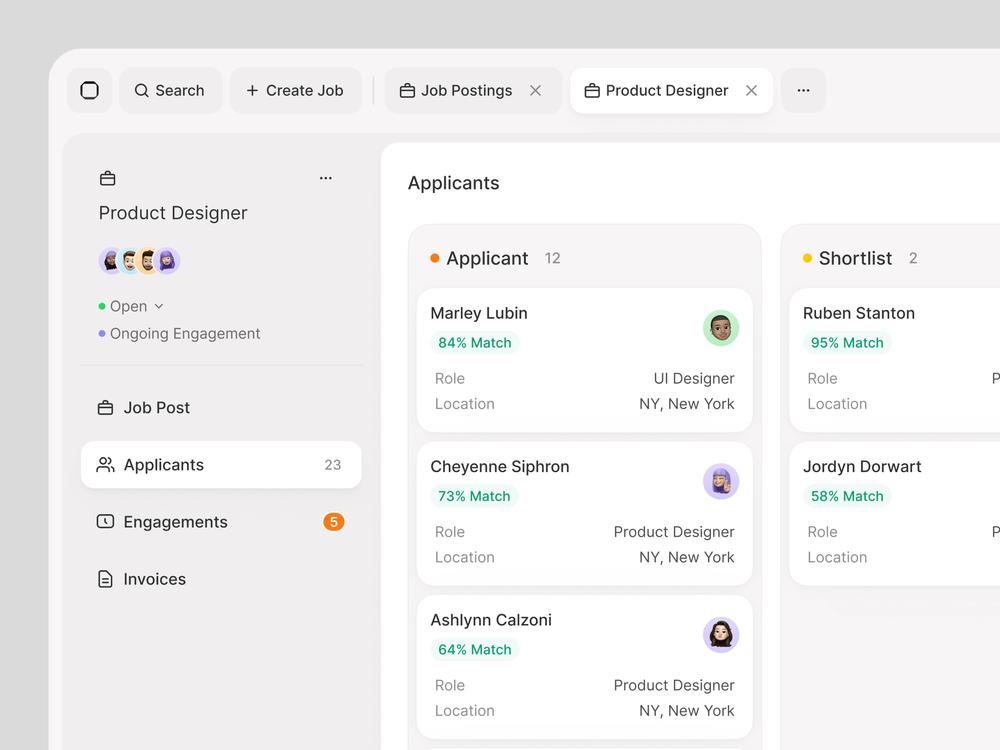
Task: Click the Create Job button
Action: click(295, 91)
